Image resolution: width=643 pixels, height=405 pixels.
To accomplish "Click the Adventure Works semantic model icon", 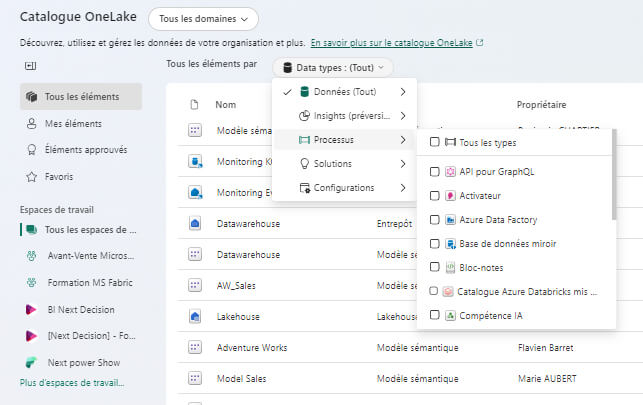I will coord(195,347).
